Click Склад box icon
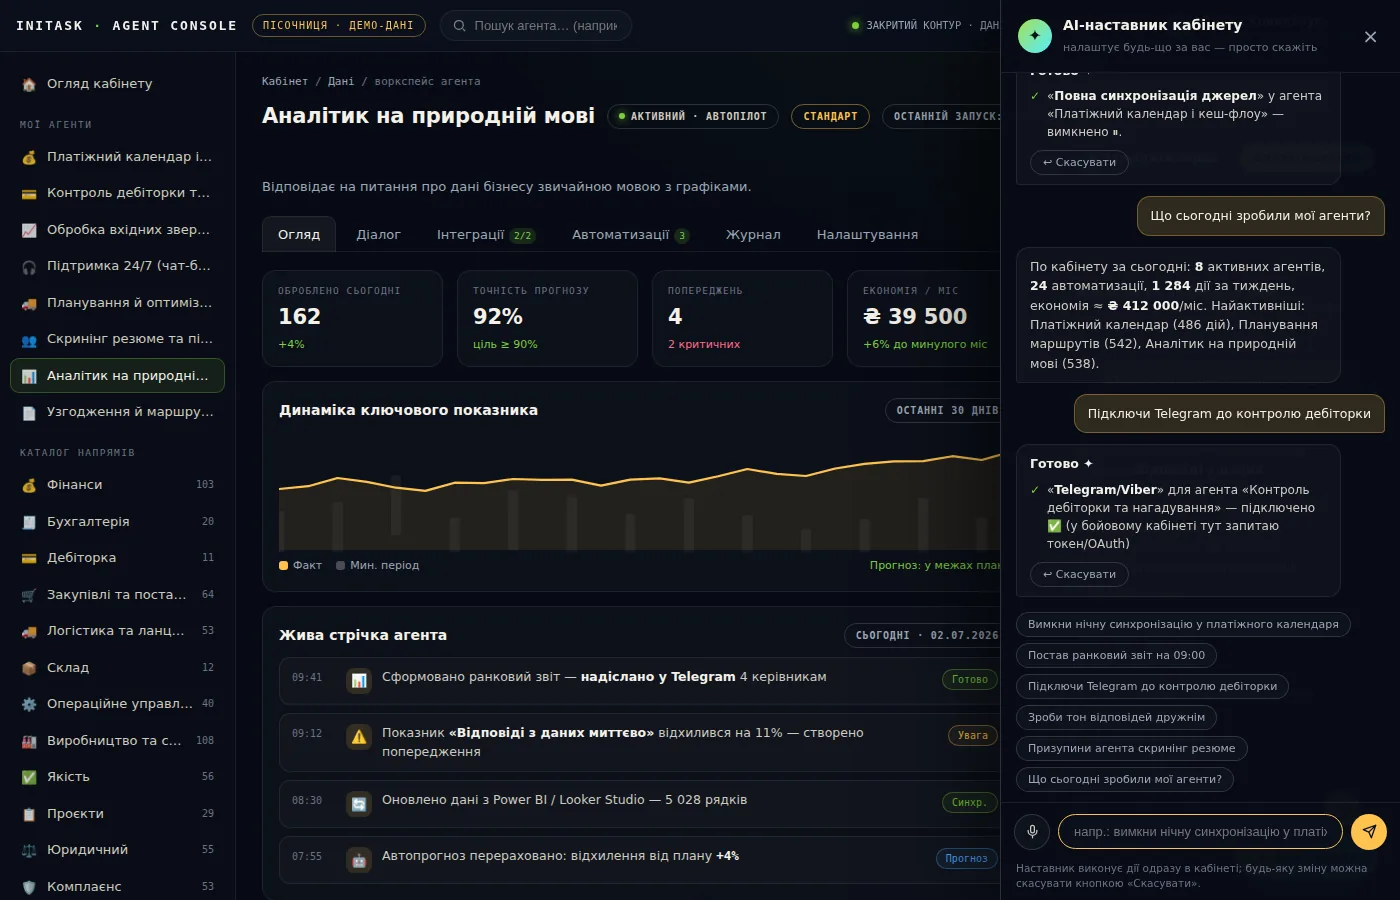Viewport: 1400px width, 900px height. click(x=29, y=668)
